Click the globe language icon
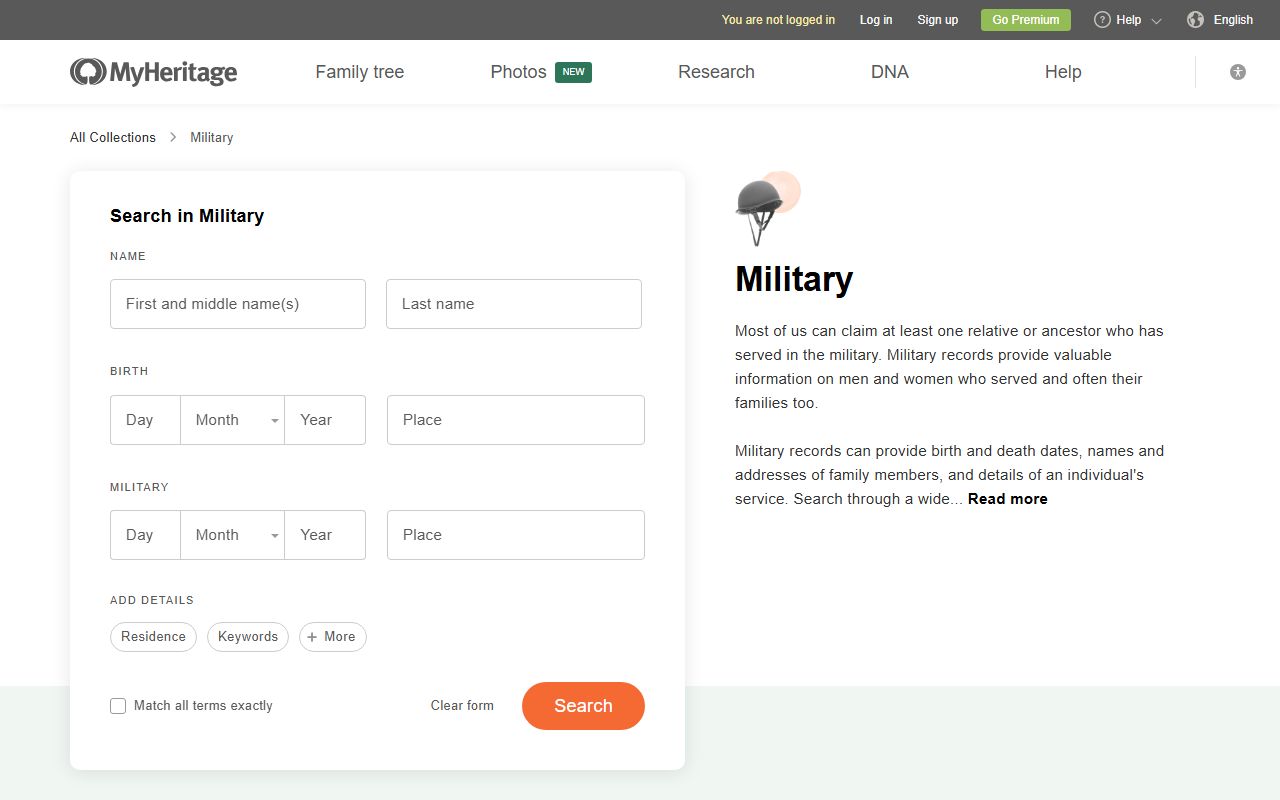Viewport: 1280px width, 800px height. click(x=1195, y=20)
